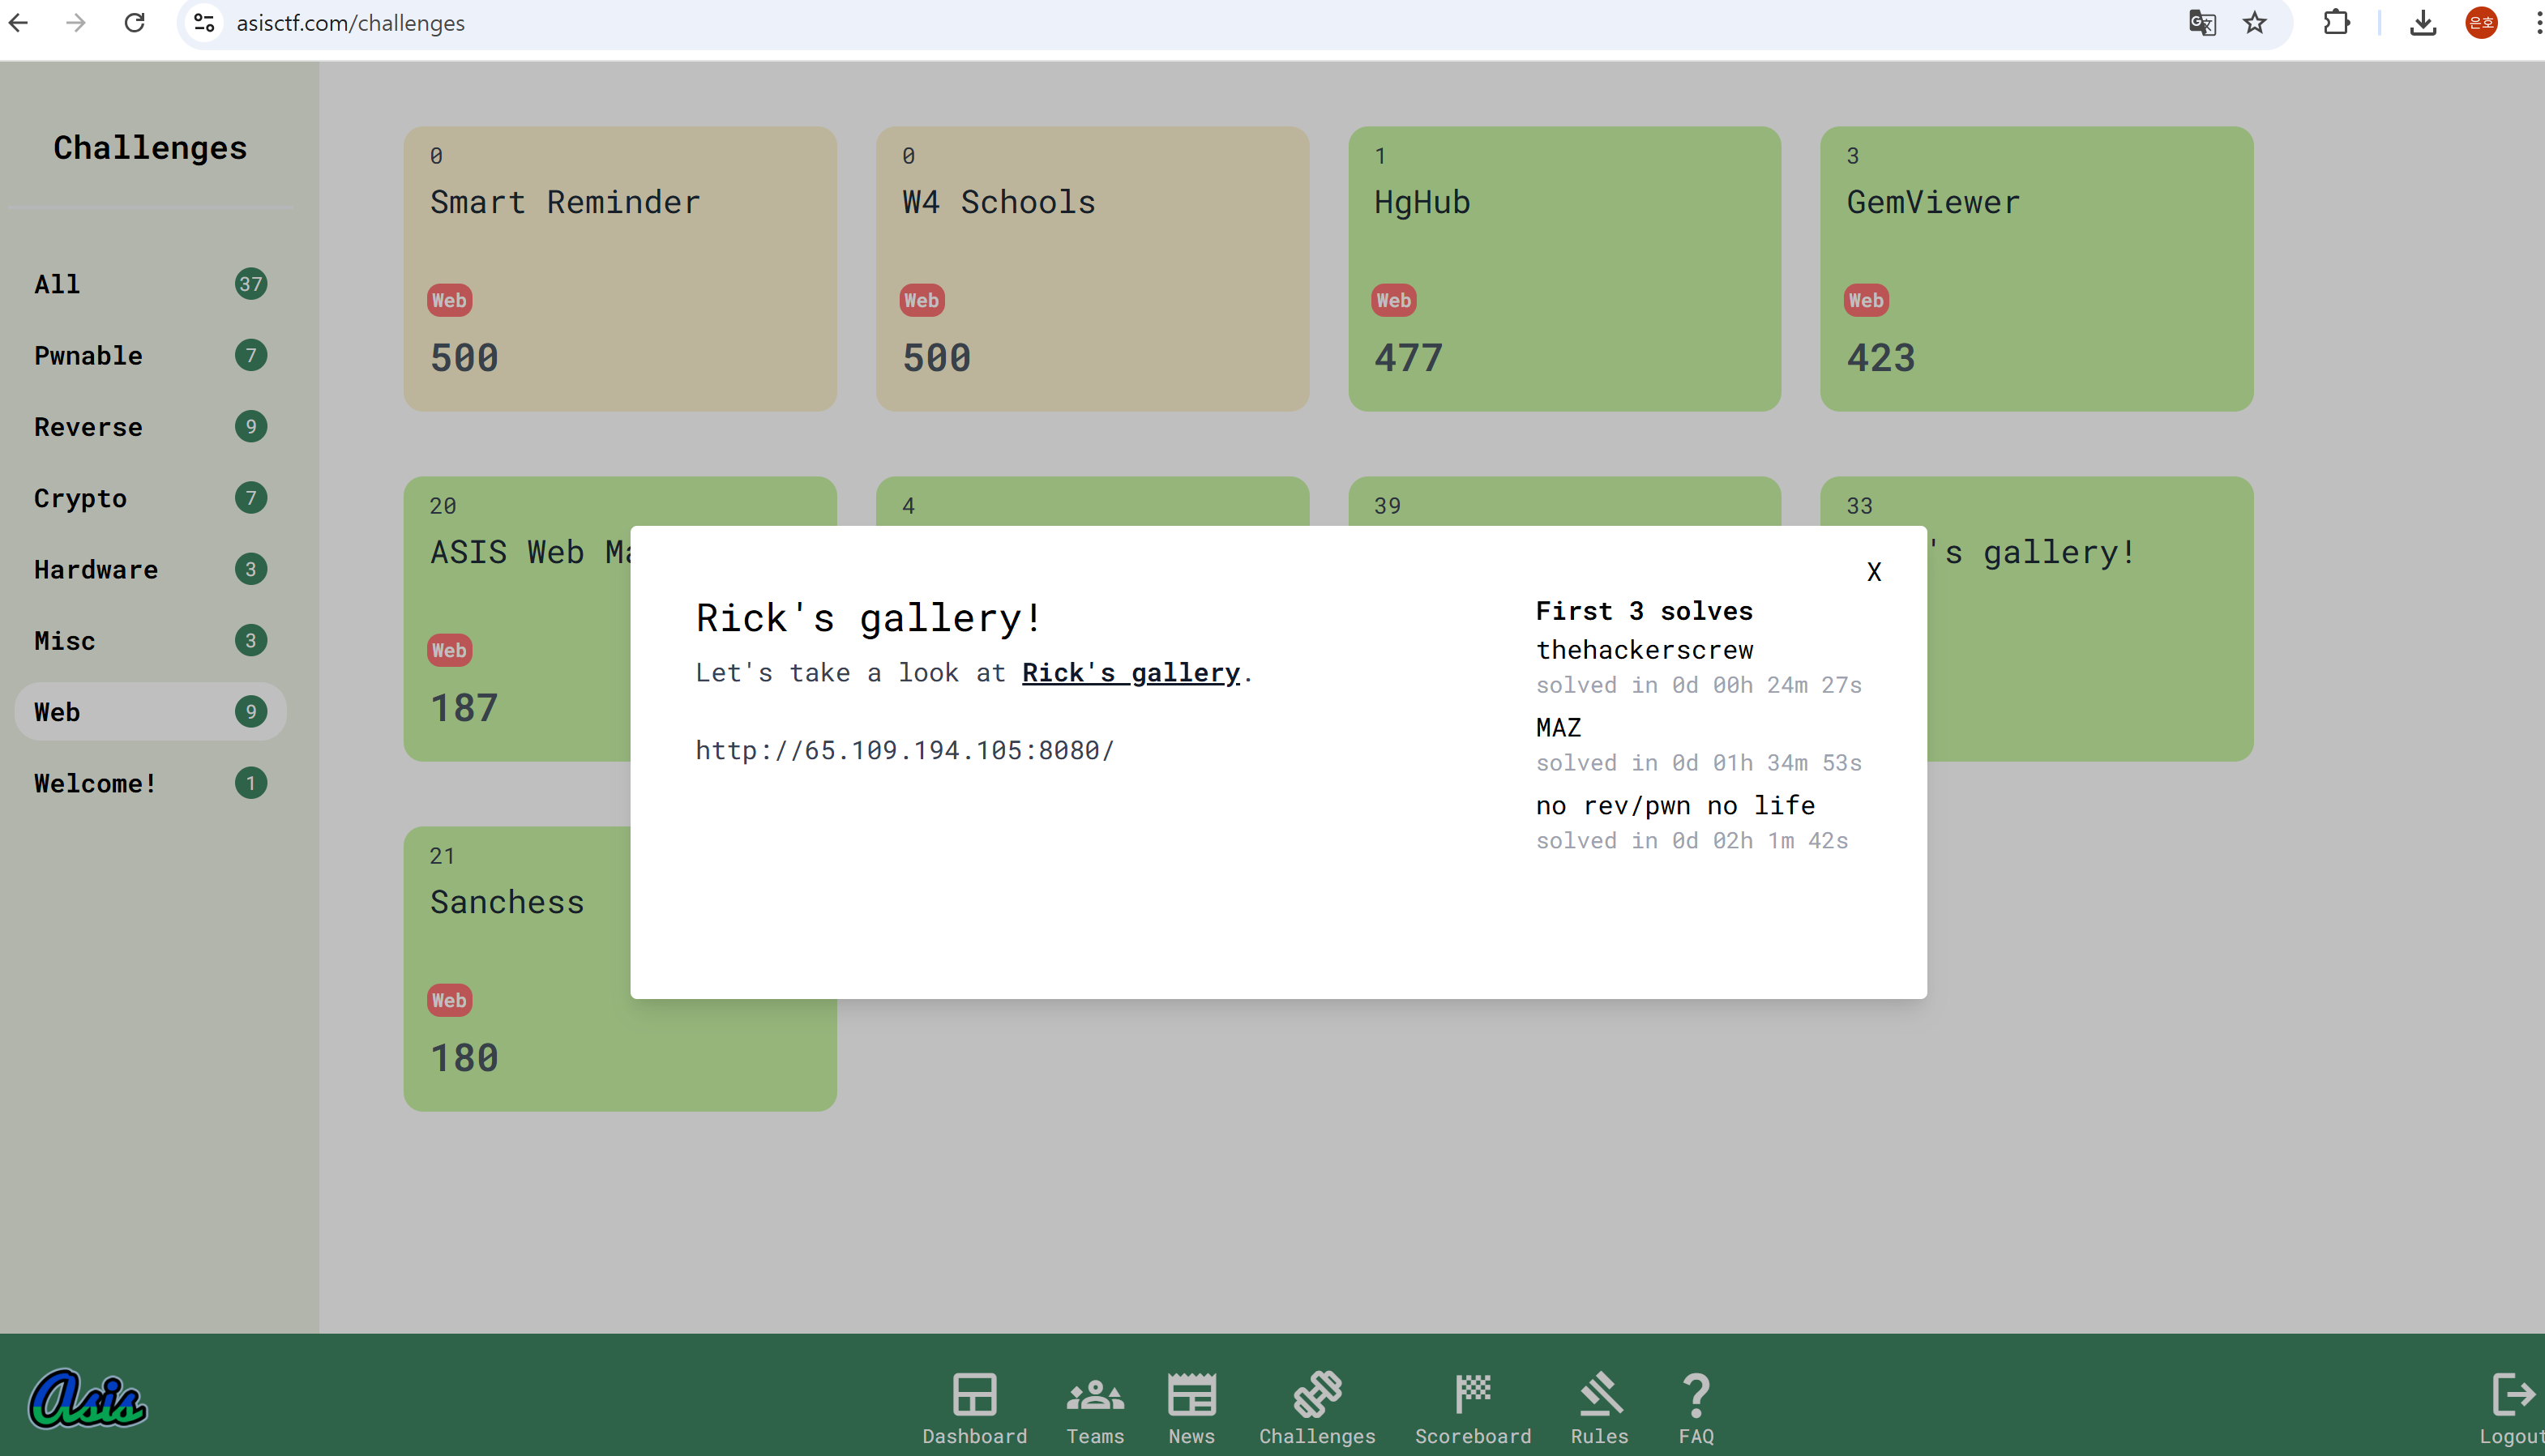The width and height of the screenshot is (2545, 1456).
Task: Open the Dashboard icon in bottom bar
Action: [974, 1395]
